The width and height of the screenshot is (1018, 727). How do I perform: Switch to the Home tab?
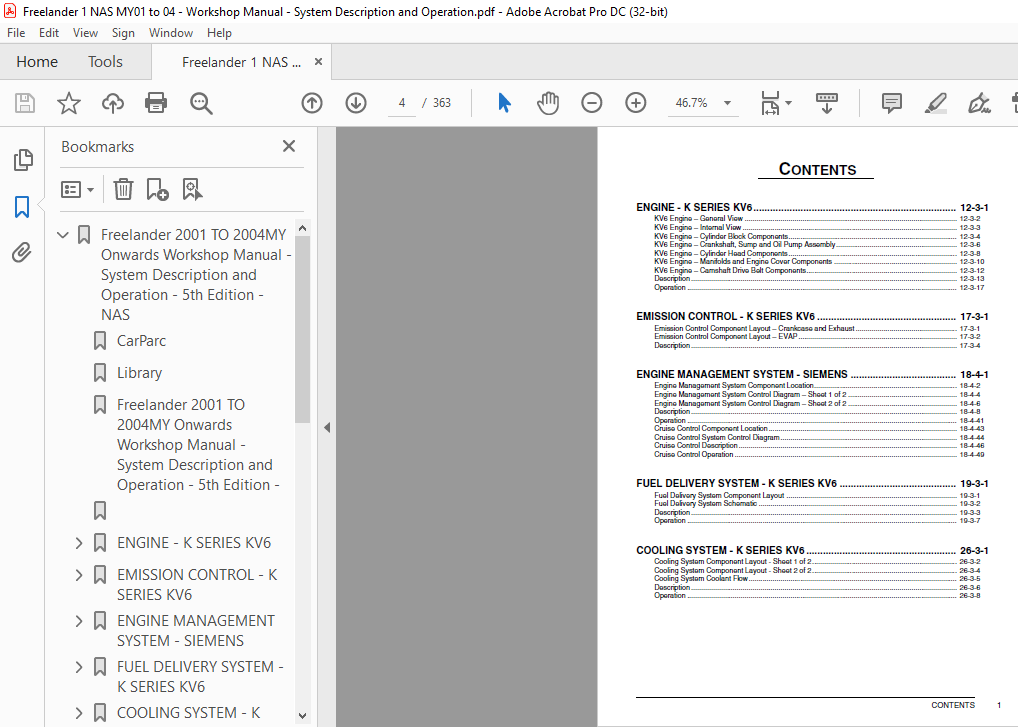(x=37, y=62)
